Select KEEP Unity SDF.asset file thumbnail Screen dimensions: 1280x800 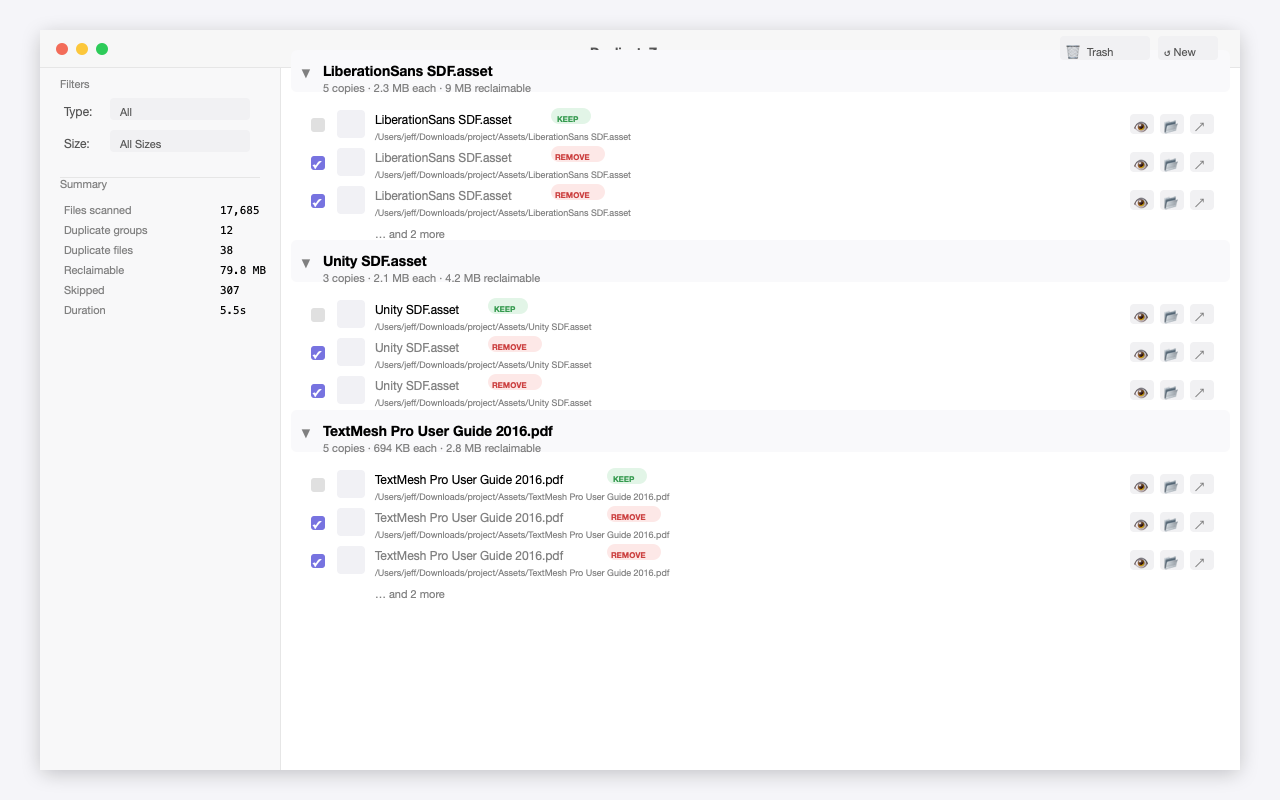(351, 314)
